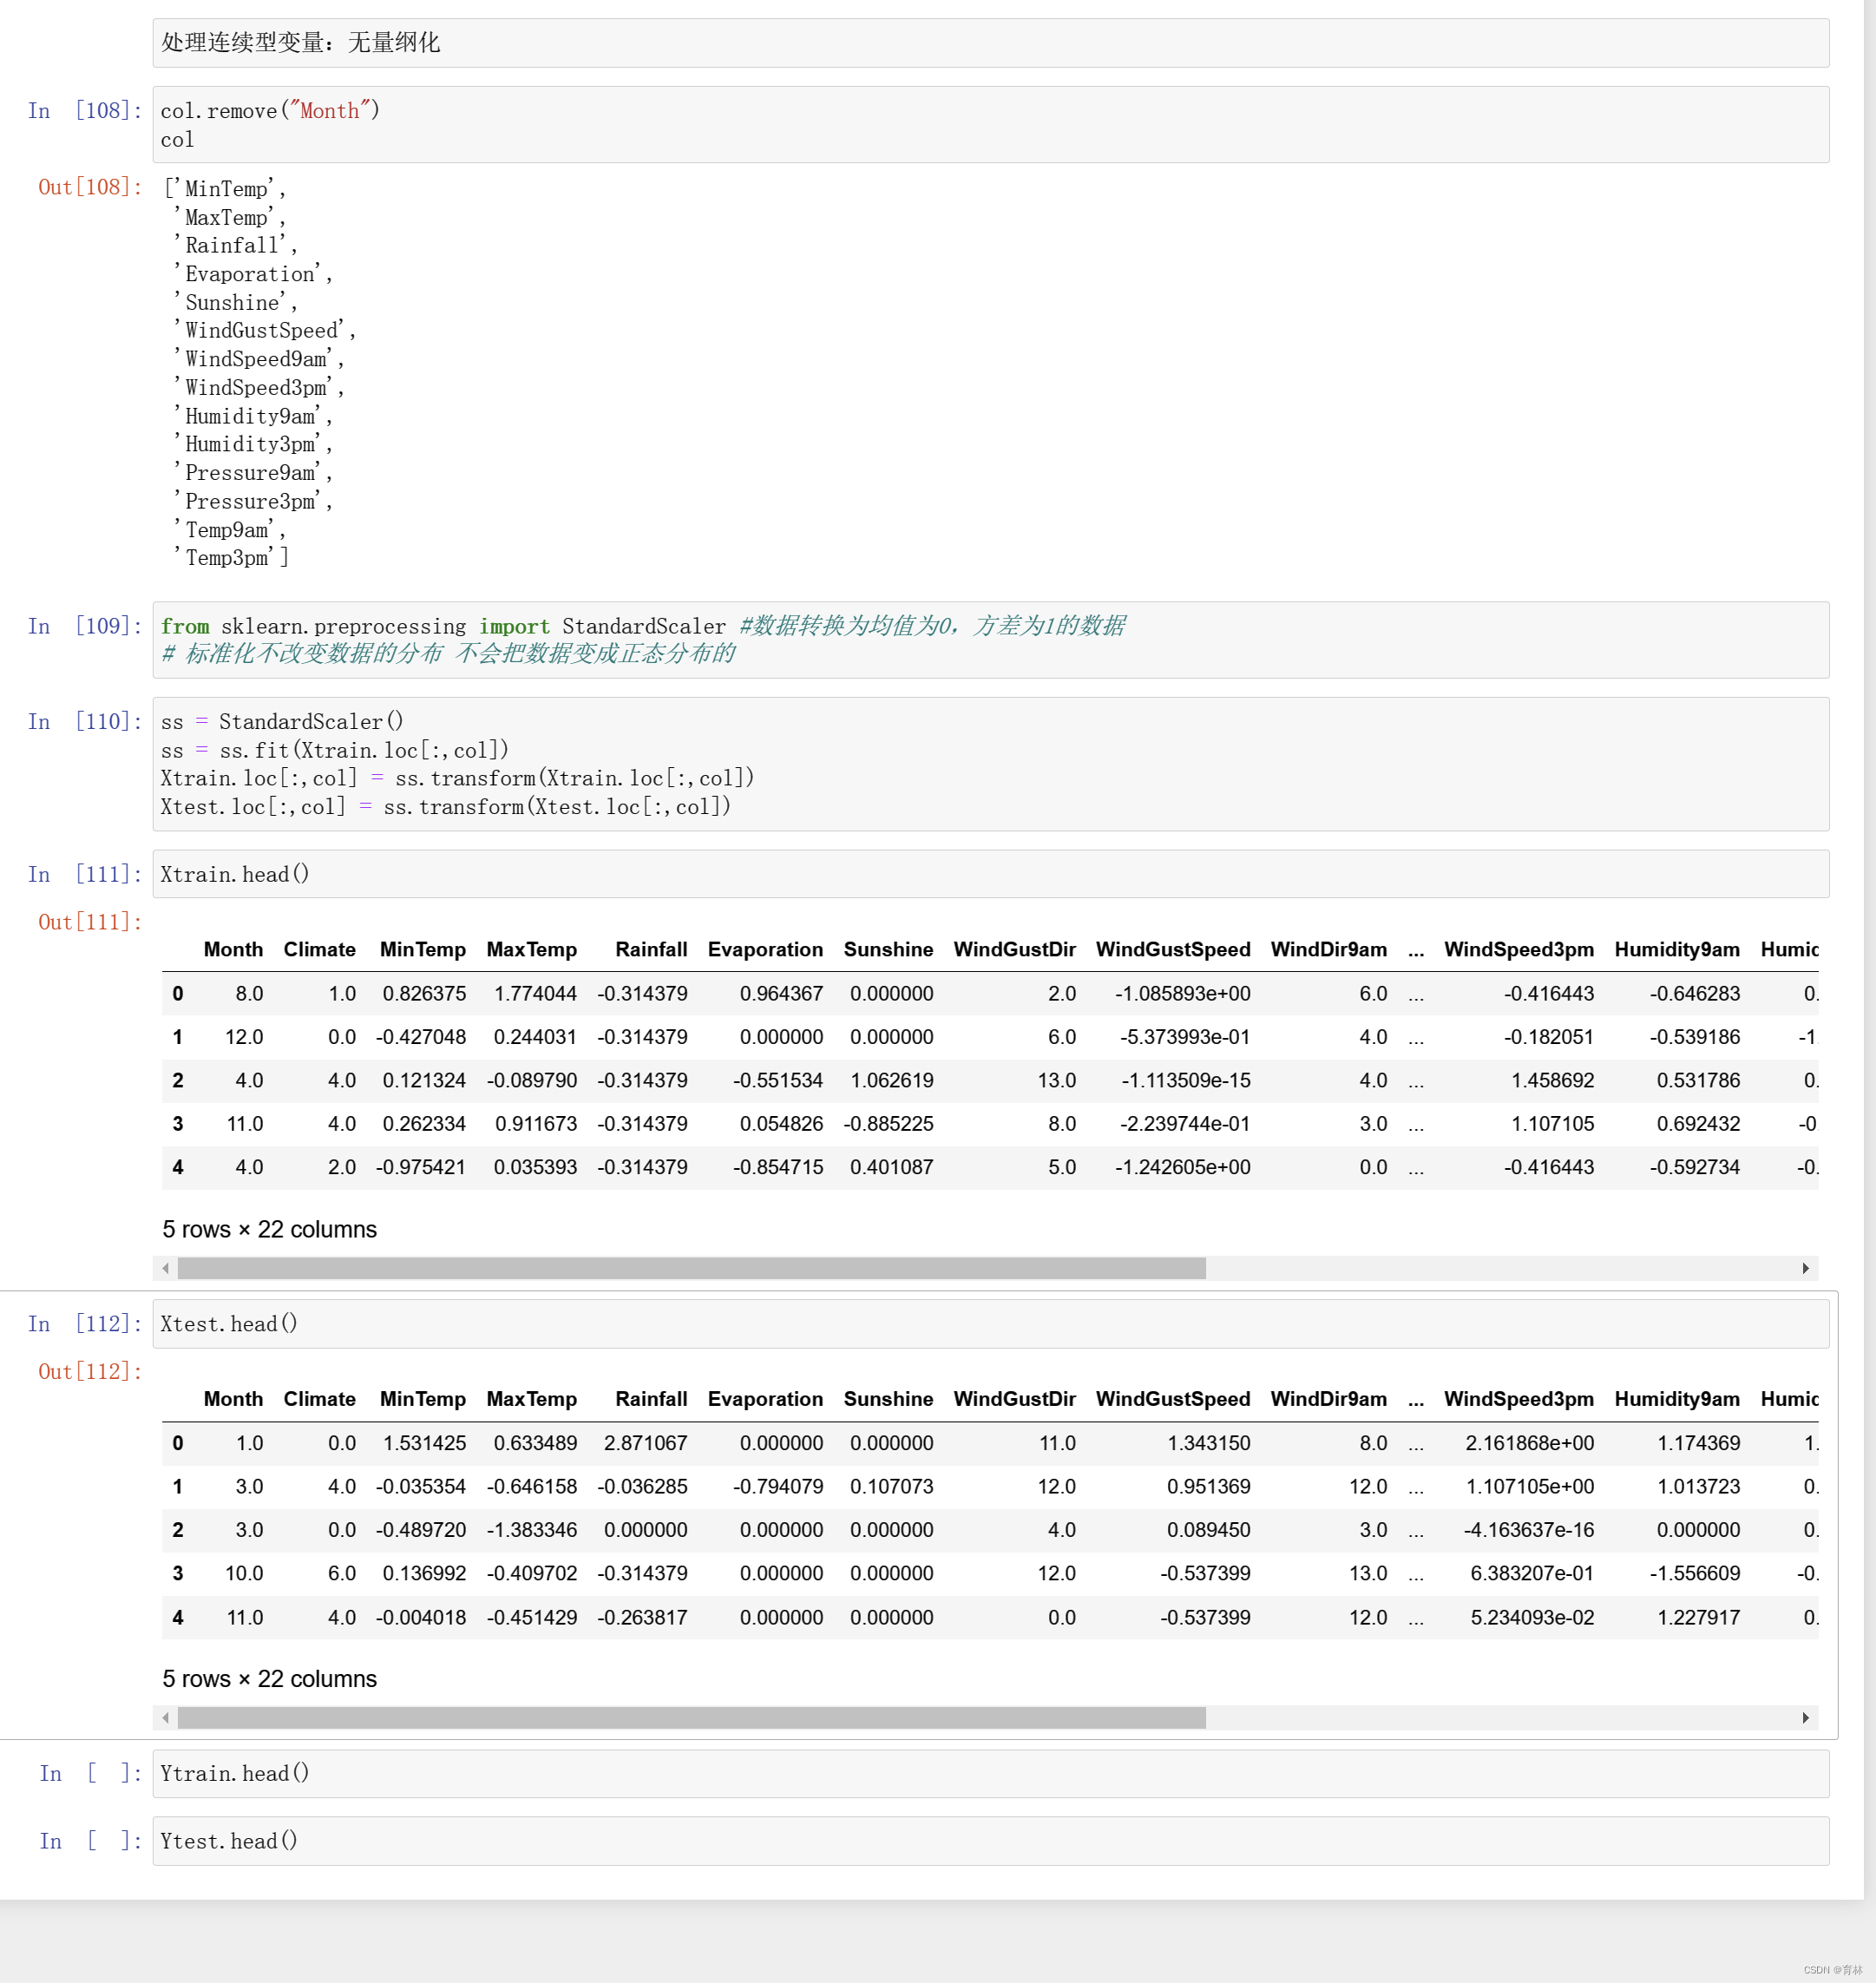Click value '6.383207e-01' in Xtest table

pos(1532,1574)
